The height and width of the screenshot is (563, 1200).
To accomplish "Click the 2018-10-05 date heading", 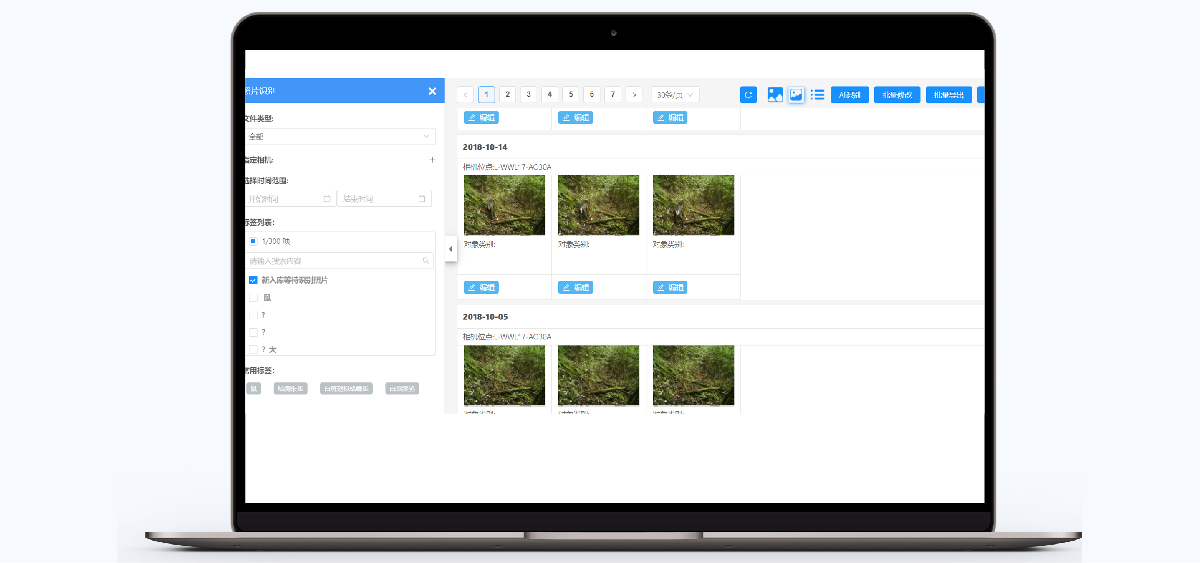I will [485, 317].
